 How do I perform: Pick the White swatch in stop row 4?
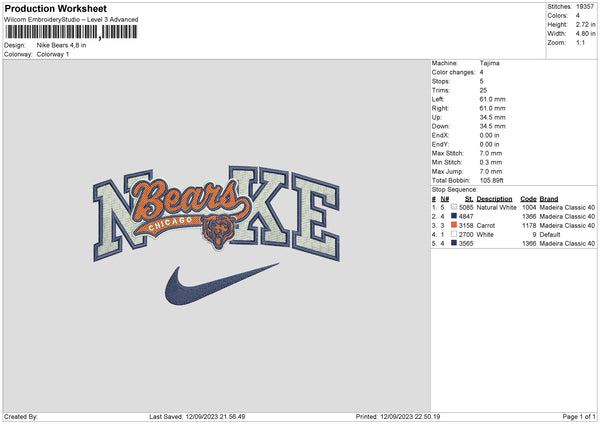(x=454, y=235)
